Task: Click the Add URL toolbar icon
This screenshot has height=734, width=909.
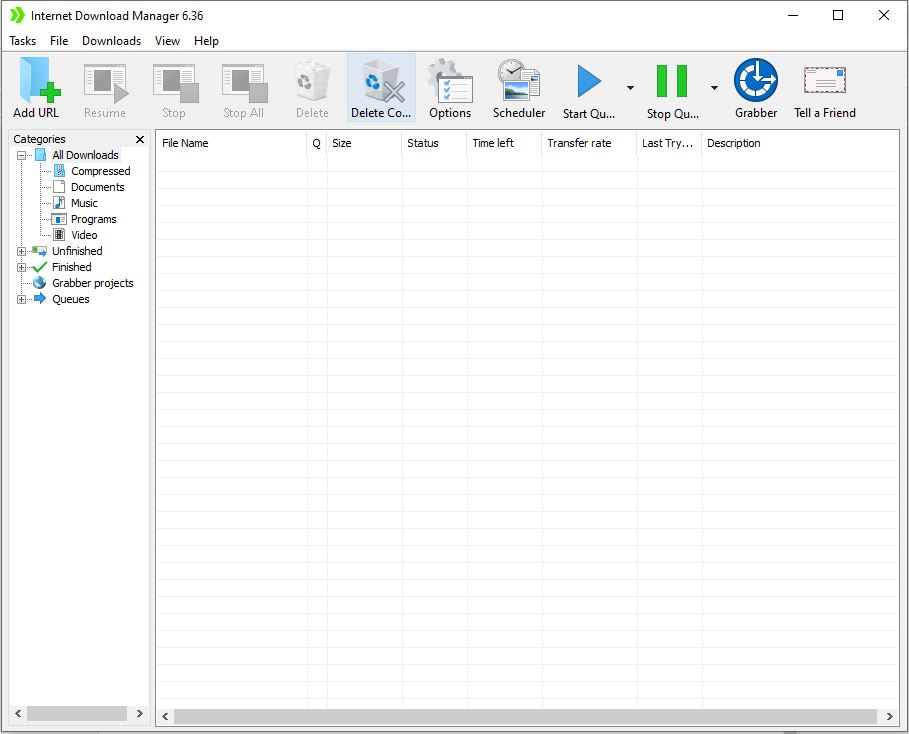Action: pos(39,80)
